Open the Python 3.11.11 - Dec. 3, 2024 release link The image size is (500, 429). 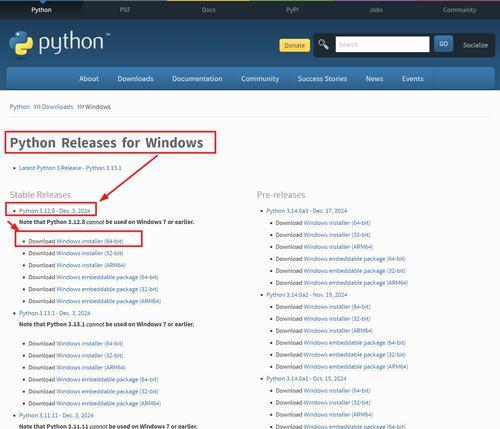(x=56, y=415)
